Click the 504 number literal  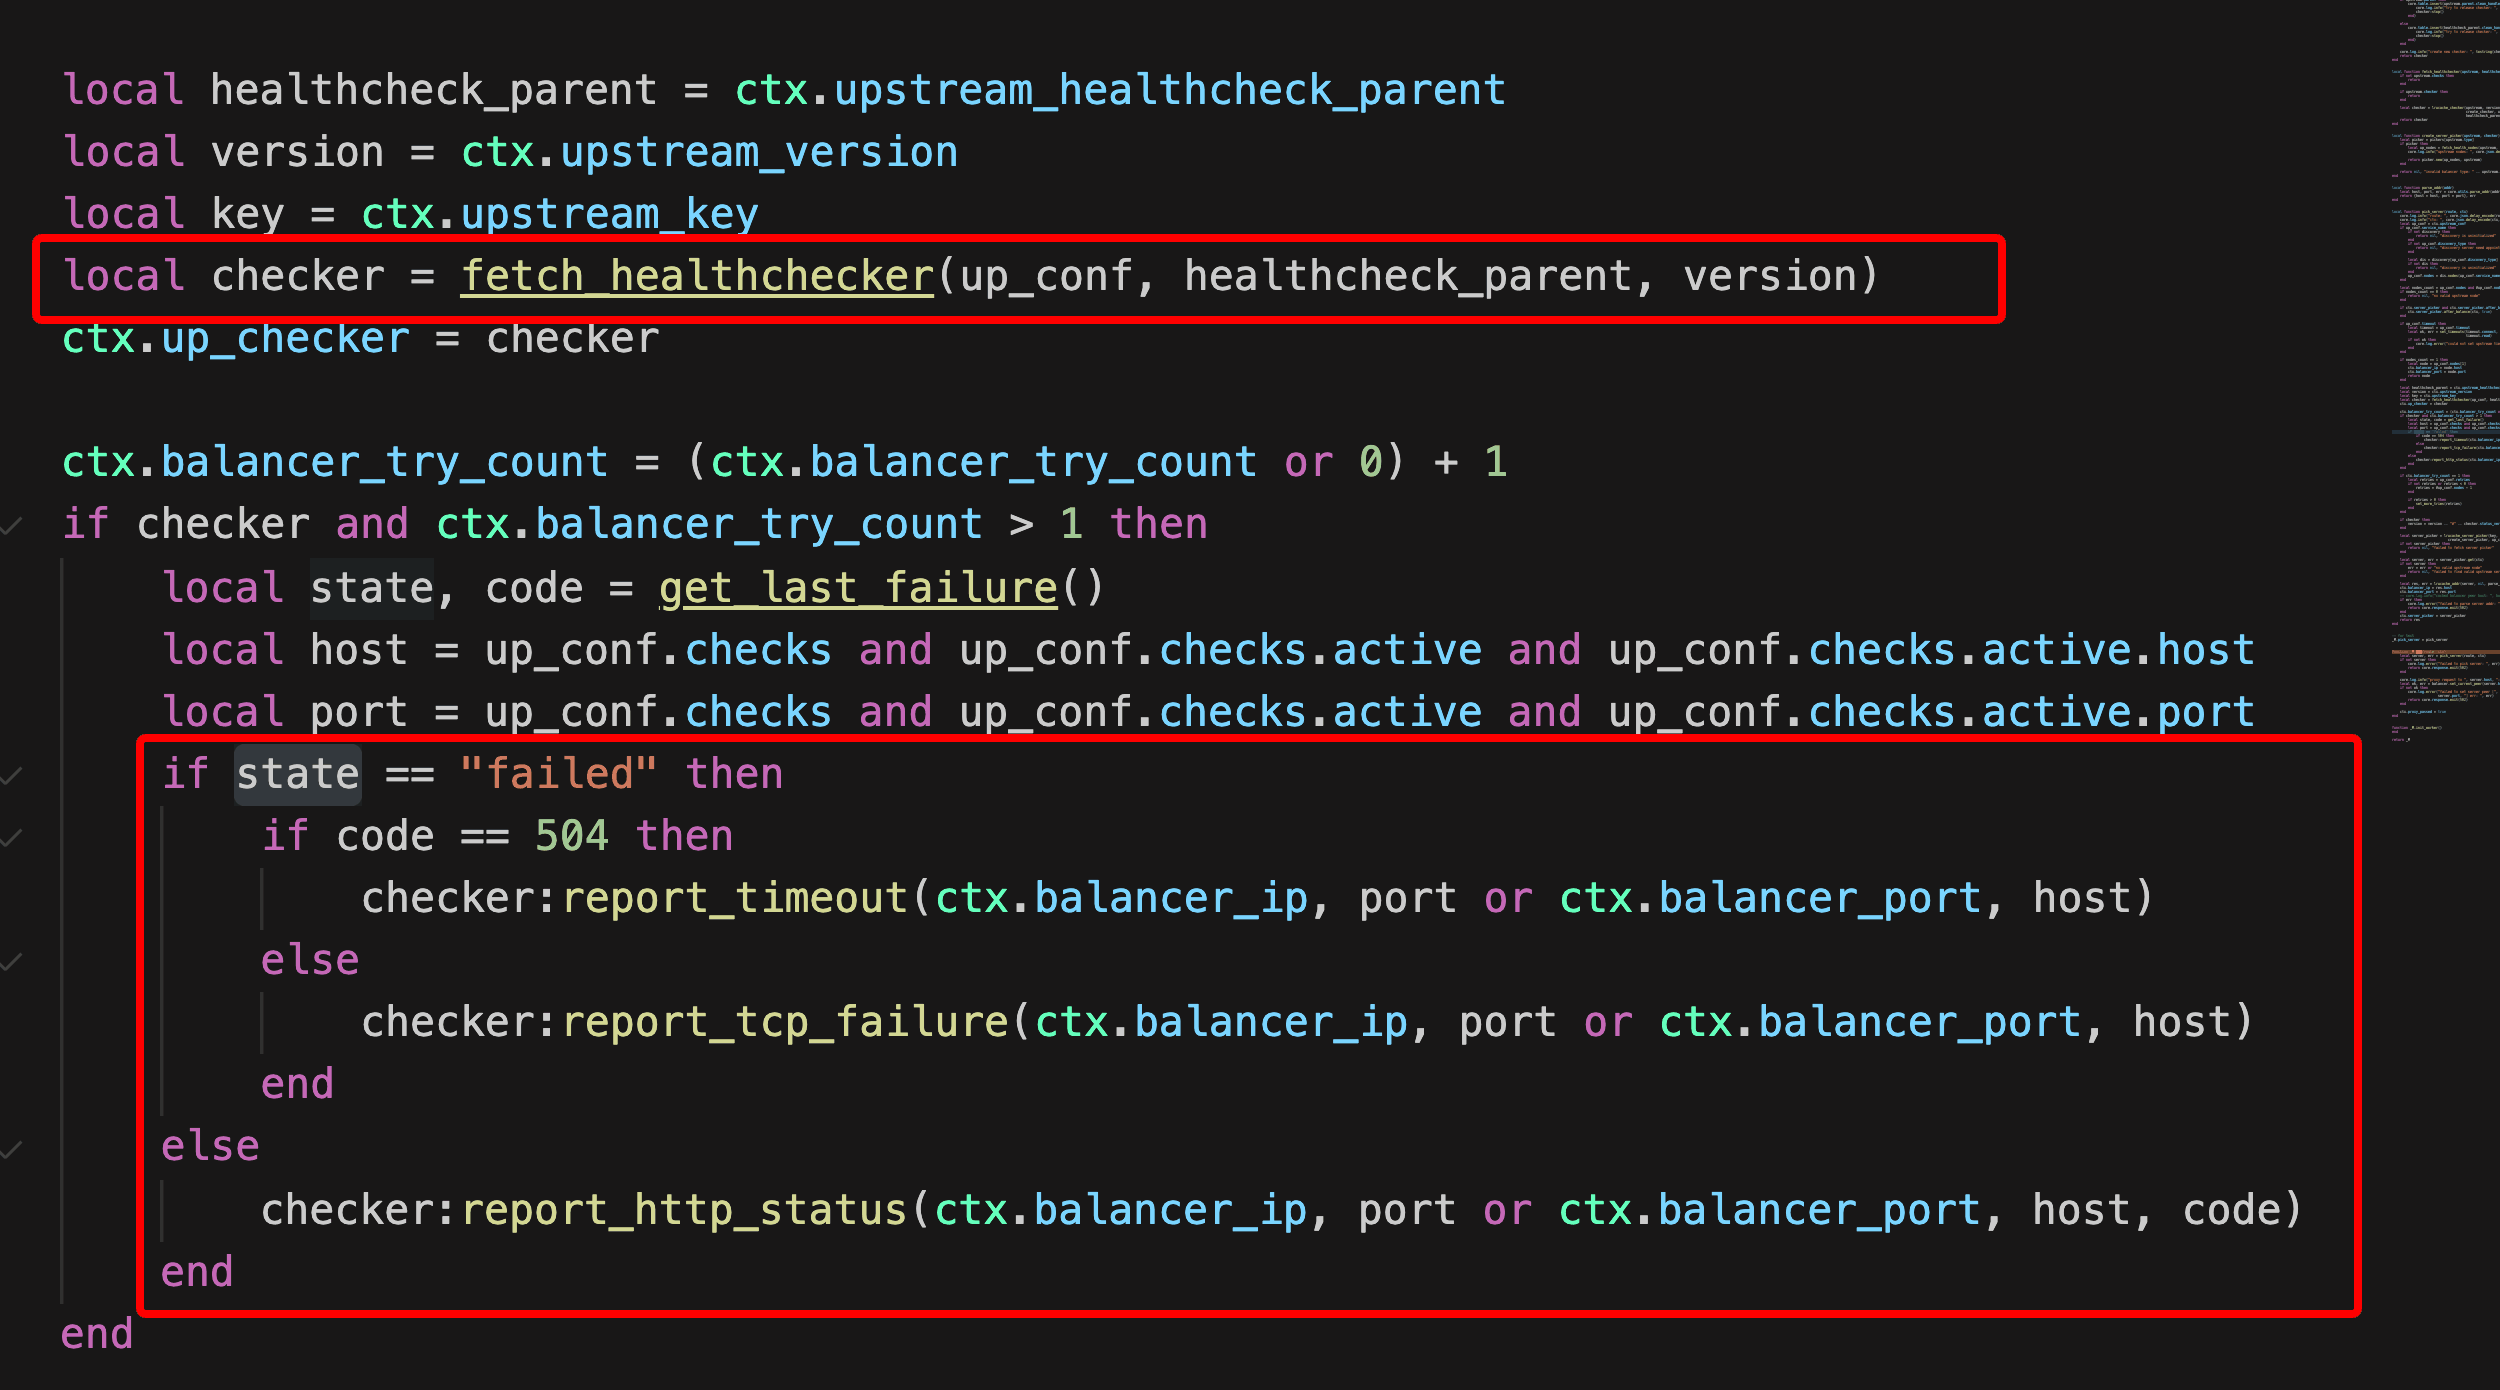[571, 837]
